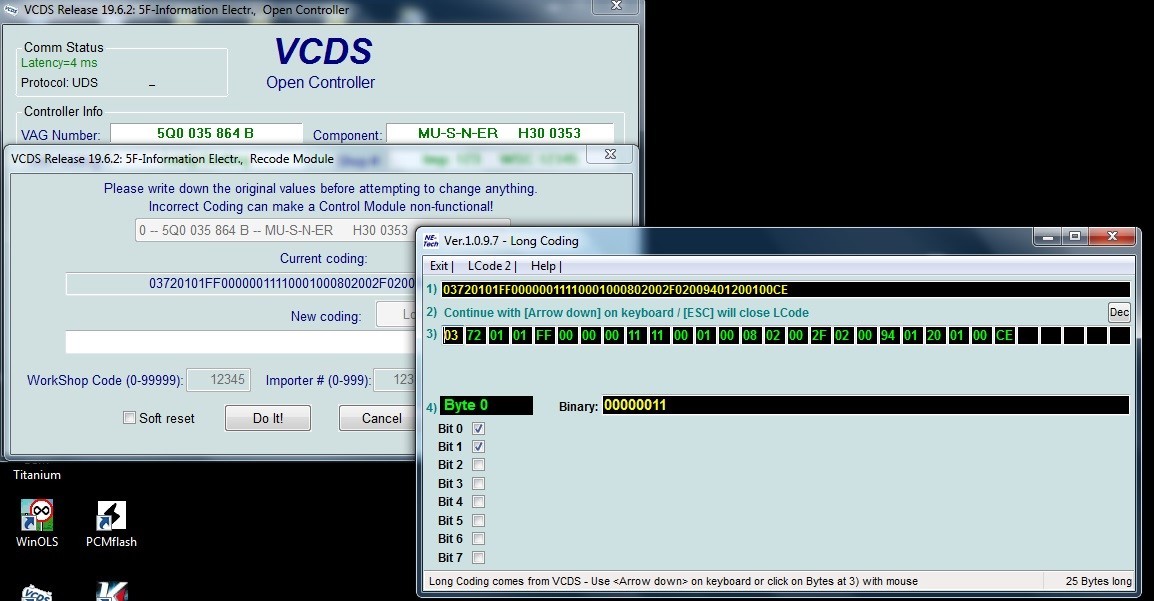The image size is (1154, 601).
Task: Click the Byte 0 label box
Action: (486, 405)
